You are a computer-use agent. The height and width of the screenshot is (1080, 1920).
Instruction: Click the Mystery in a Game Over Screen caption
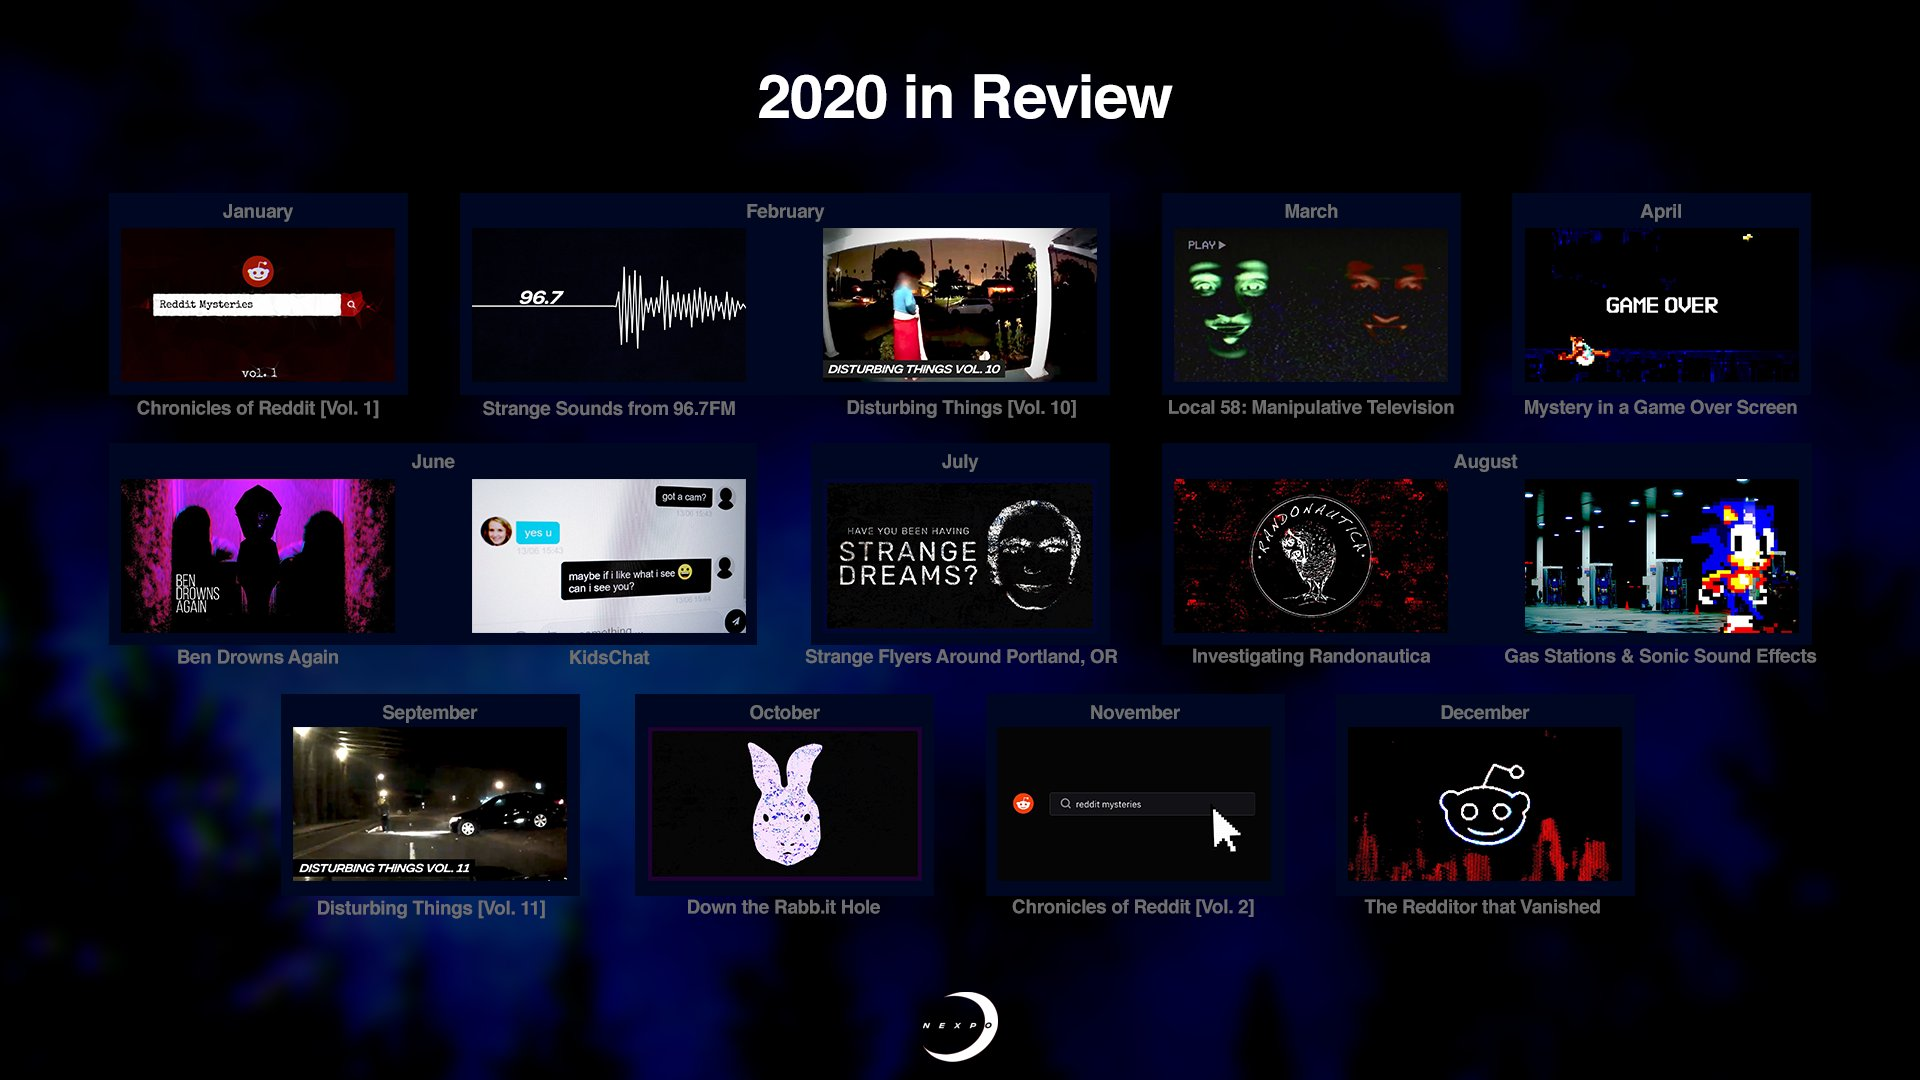pyautogui.click(x=1660, y=407)
